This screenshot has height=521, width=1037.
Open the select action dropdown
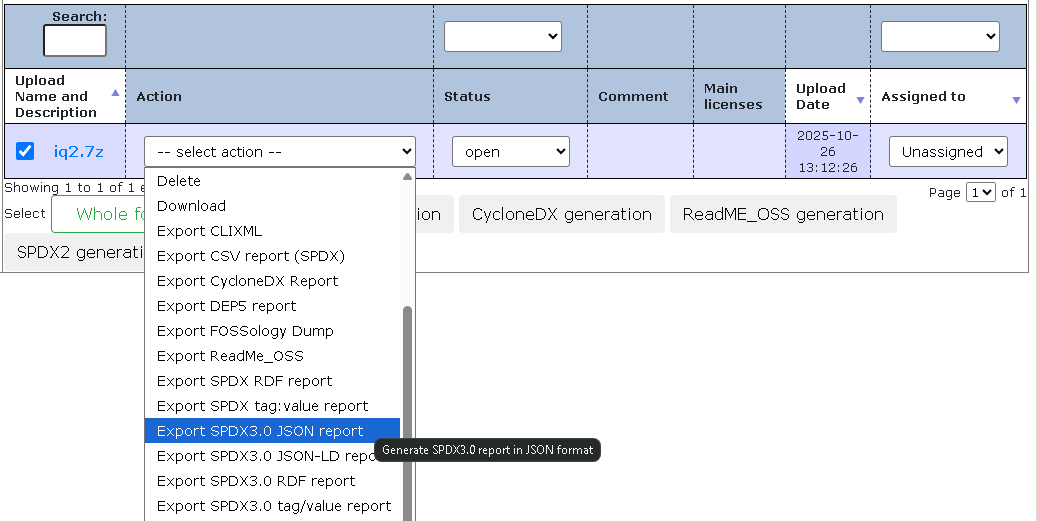[279, 152]
